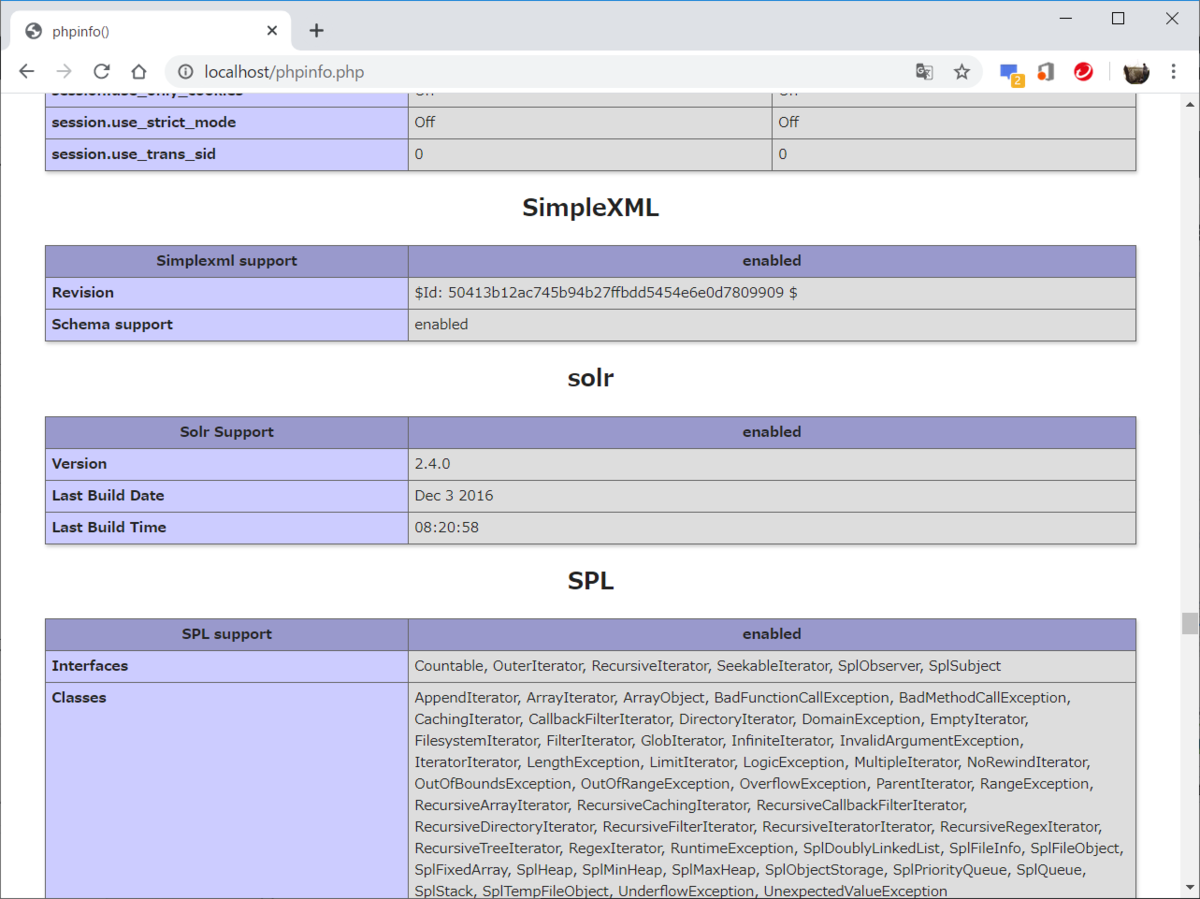Go to the browser home page
Screen dimensions: 1200x899
[139, 72]
